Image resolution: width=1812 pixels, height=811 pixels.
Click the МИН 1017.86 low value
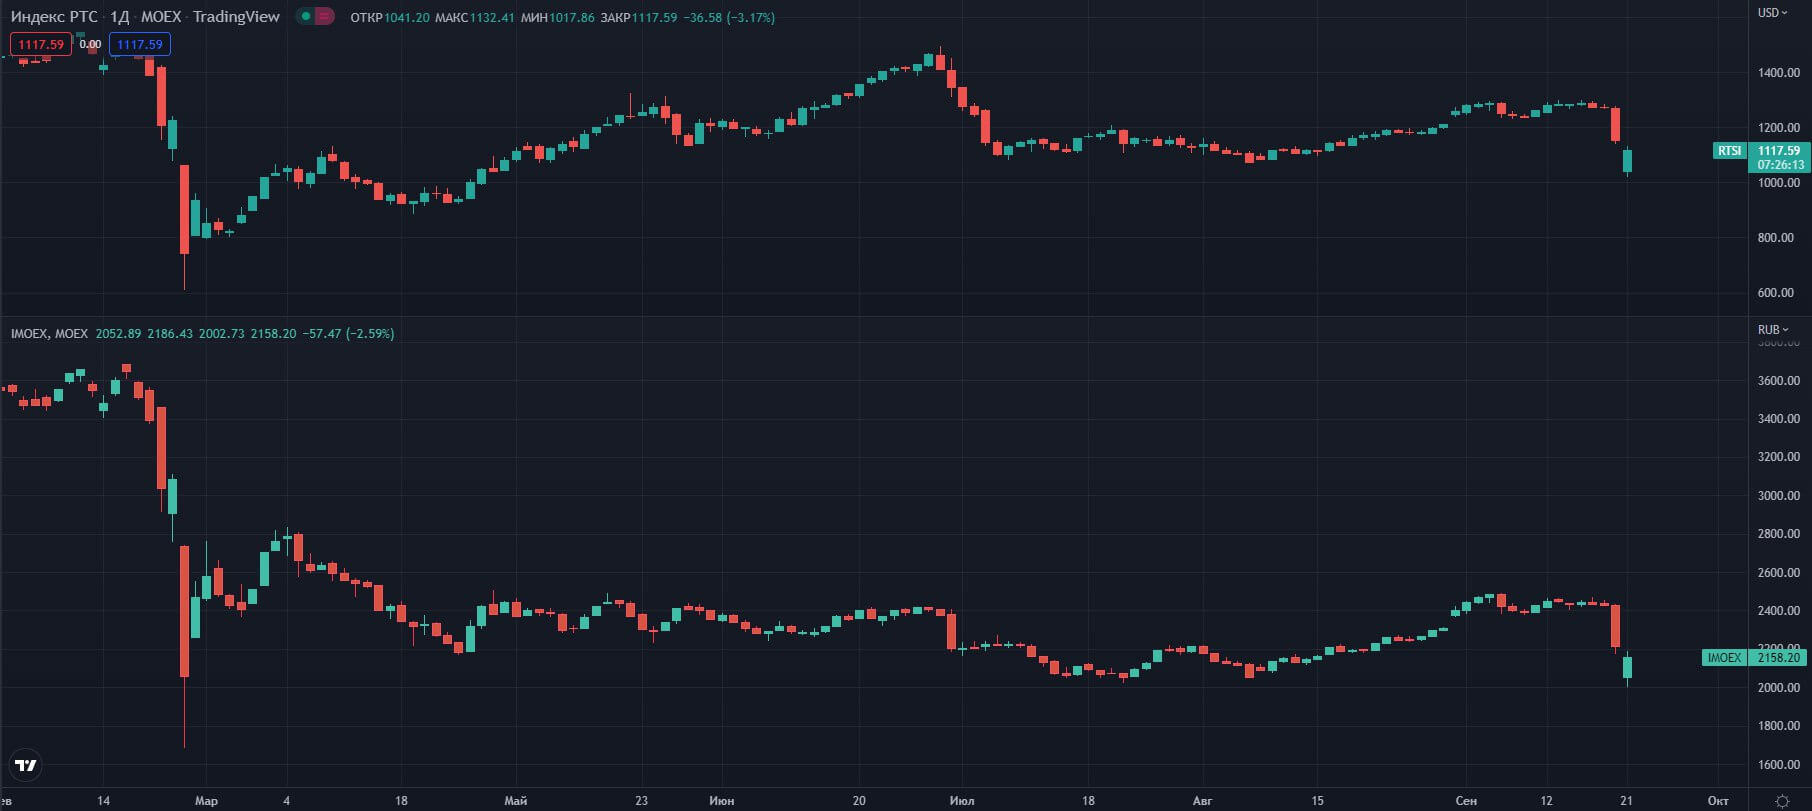558,17
